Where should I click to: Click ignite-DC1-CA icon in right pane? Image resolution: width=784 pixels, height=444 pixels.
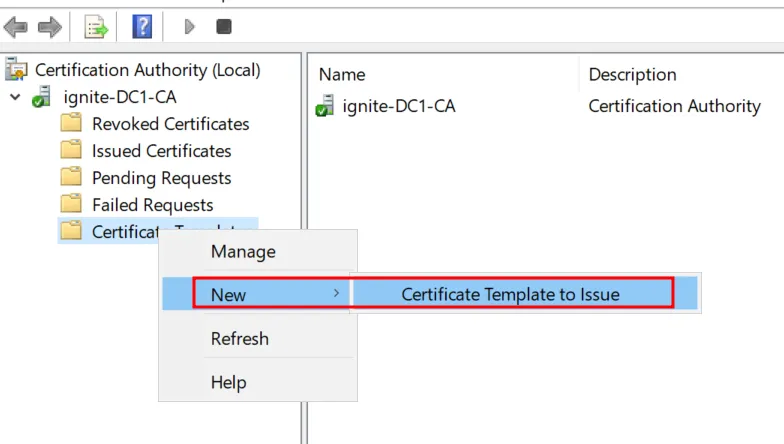tap(325, 105)
